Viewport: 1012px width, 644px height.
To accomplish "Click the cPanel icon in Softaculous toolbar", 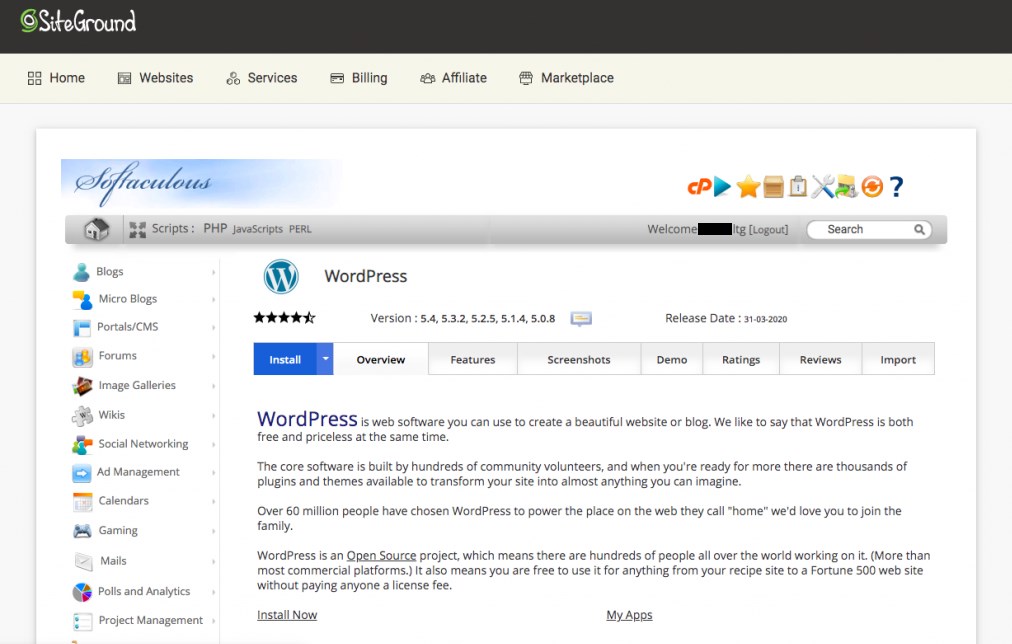I will pos(699,187).
